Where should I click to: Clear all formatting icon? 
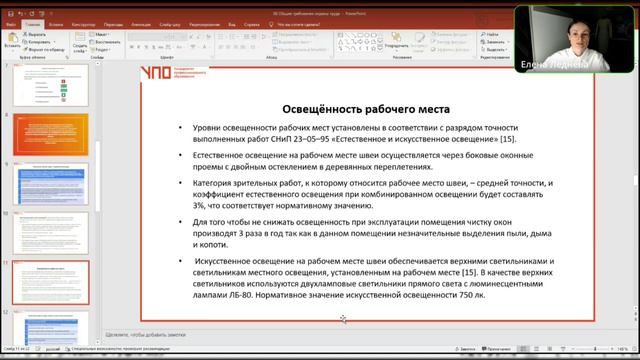point(209,37)
